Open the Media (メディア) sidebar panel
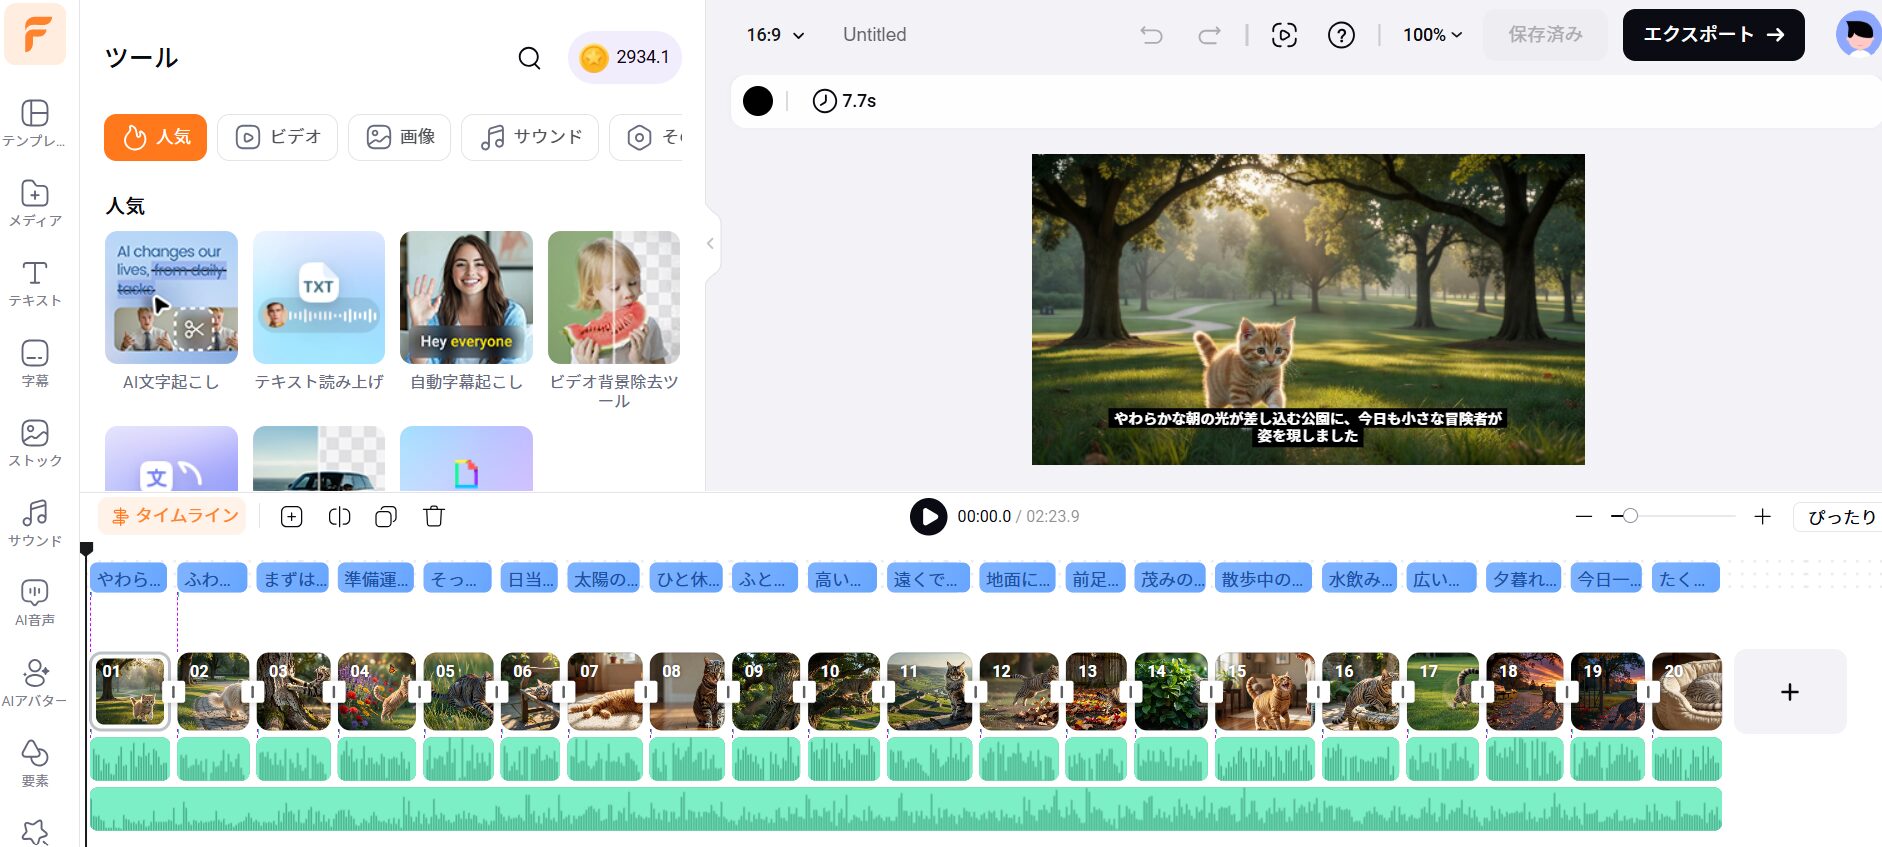The width and height of the screenshot is (1882, 847). click(35, 203)
